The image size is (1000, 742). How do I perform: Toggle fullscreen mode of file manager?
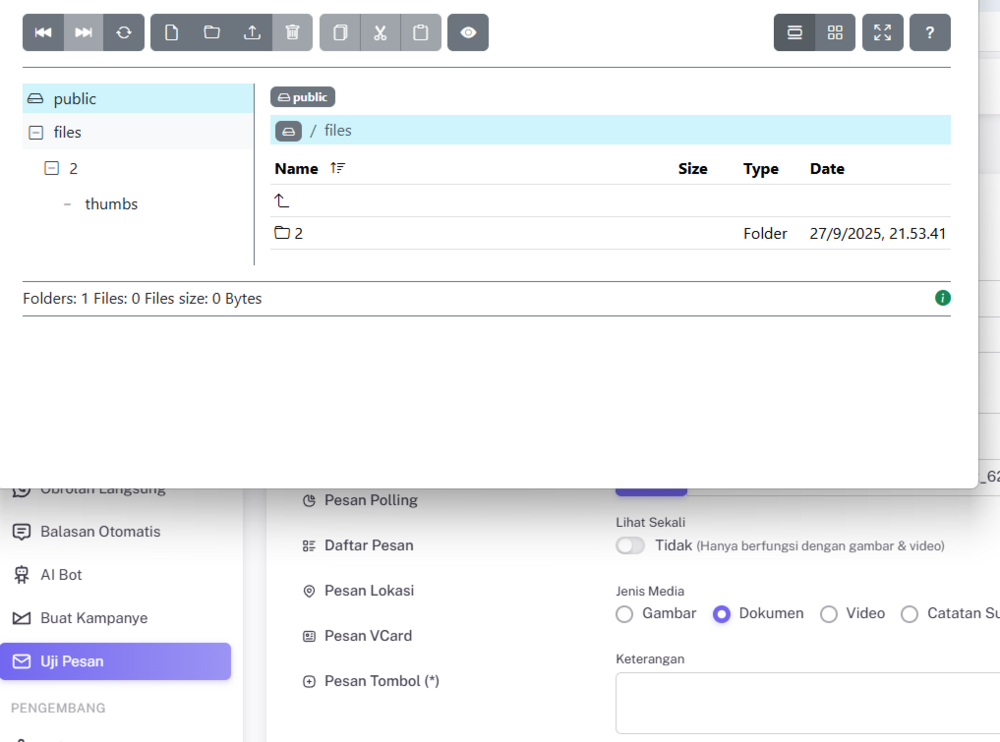882,33
